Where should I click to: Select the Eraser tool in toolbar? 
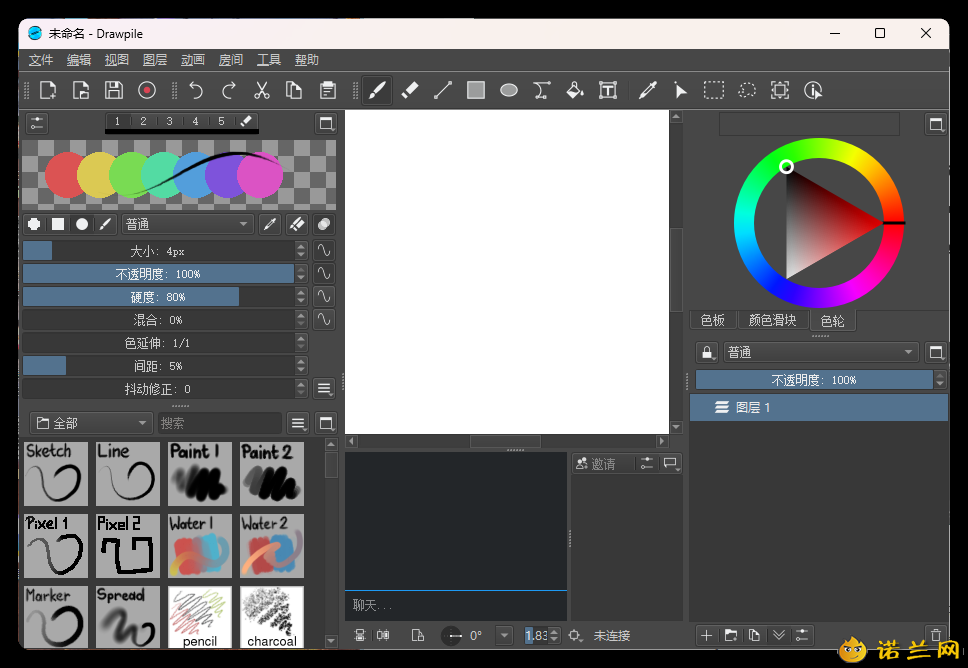click(410, 90)
